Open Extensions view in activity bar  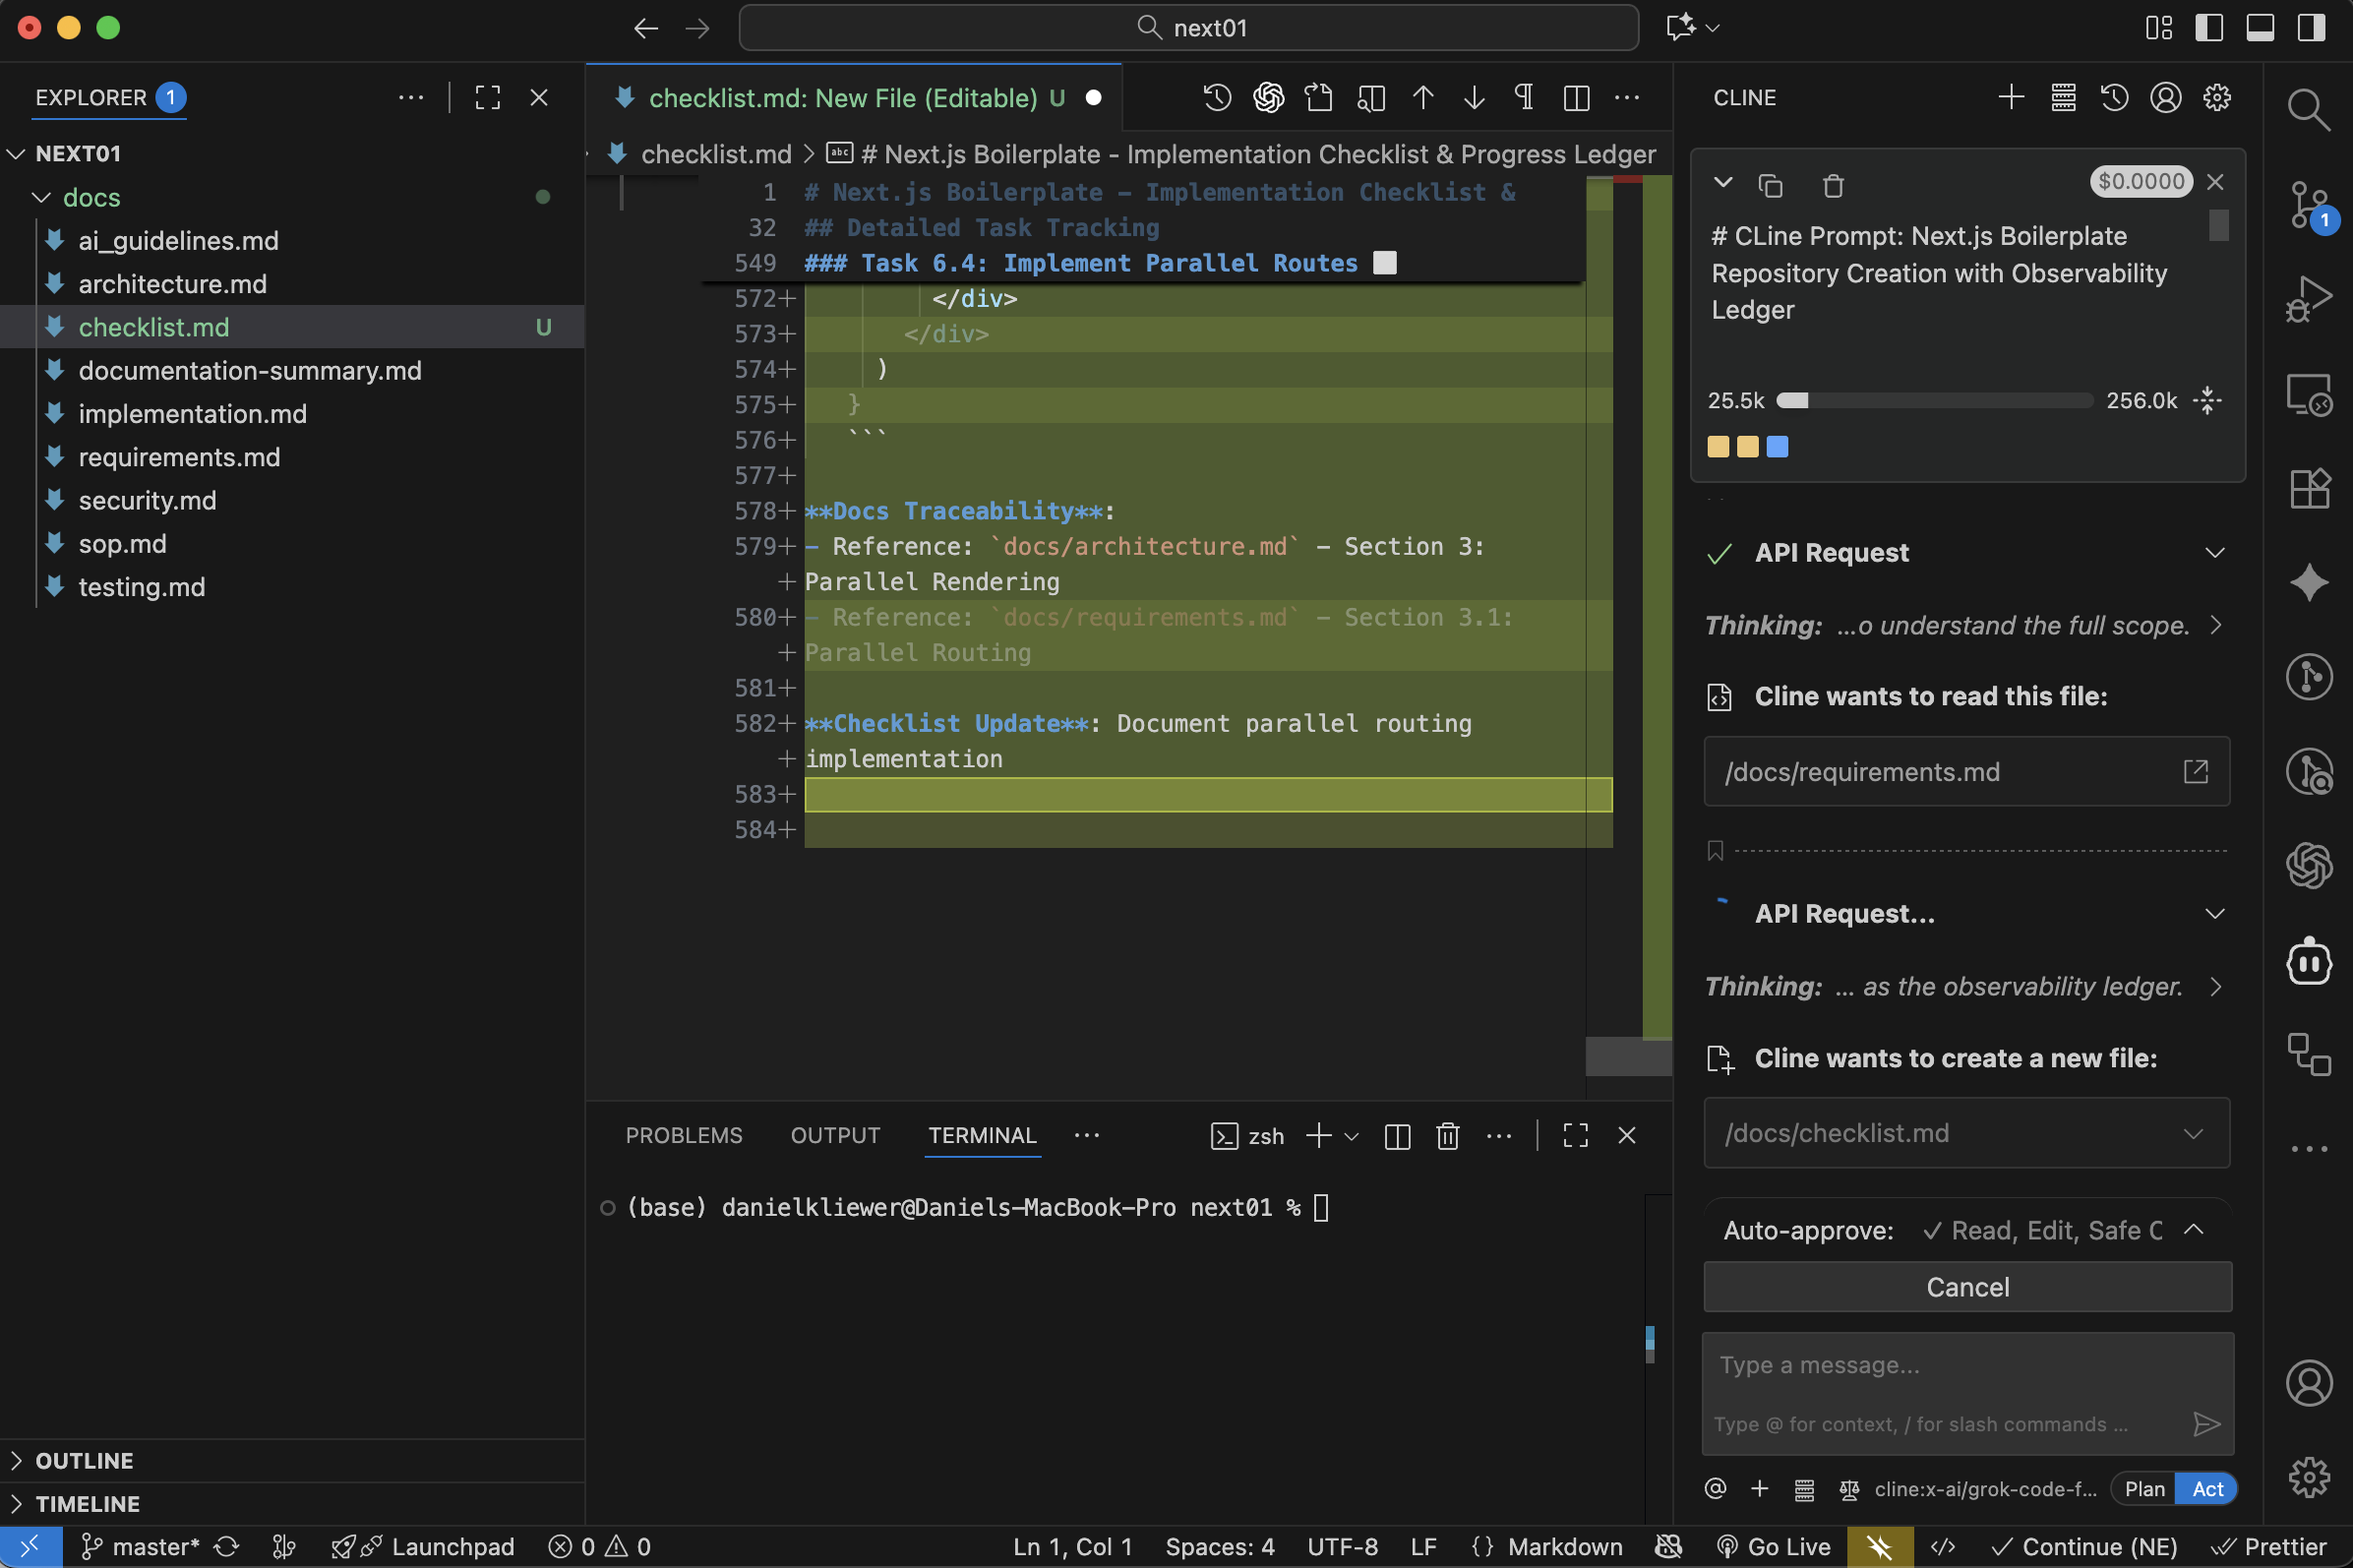click(2308, 489)
